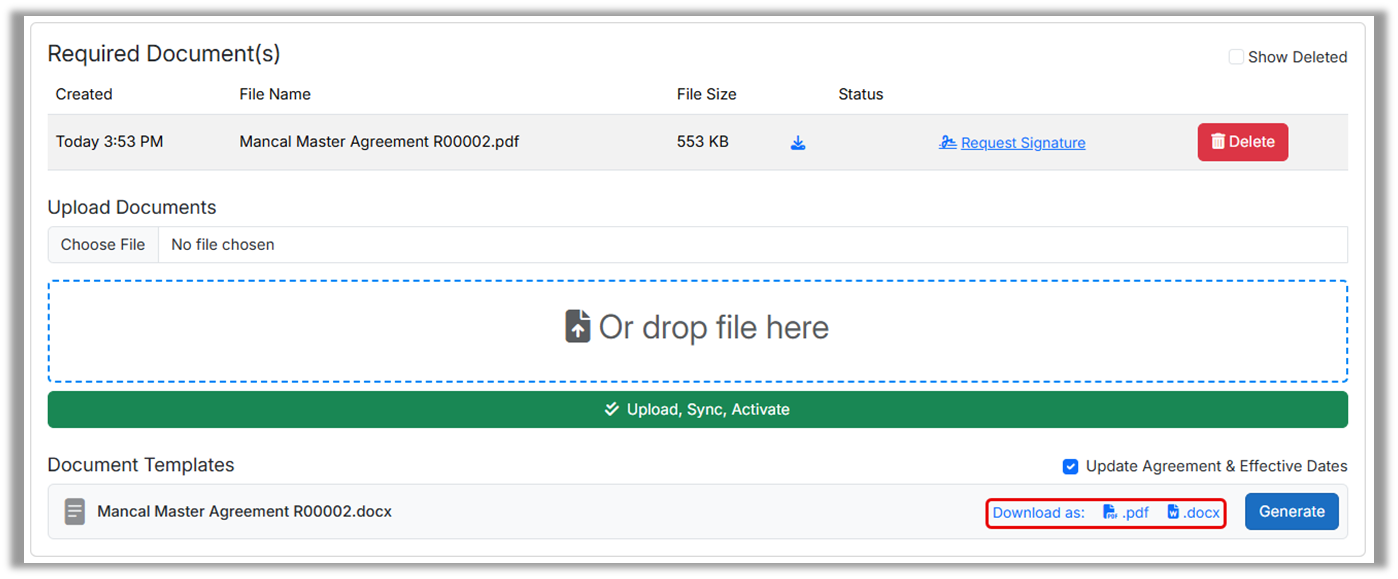Viewport: 1398px width, 579px height.
Task: Click the Upload, Sync, Activate text
Action: tap(708, 409)
